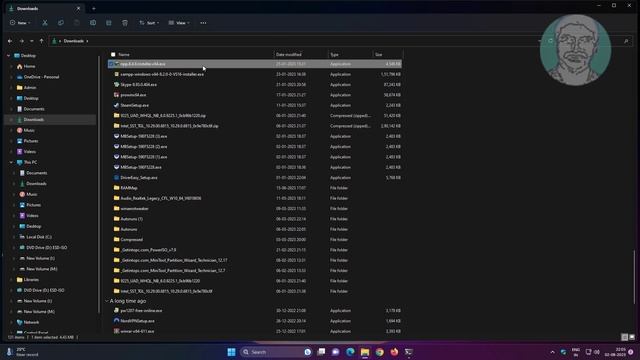Image resolution: width=640 pixels, height=360 pixels.
Task: Open Google Chrome from taskbar
Action: point(380,352)
